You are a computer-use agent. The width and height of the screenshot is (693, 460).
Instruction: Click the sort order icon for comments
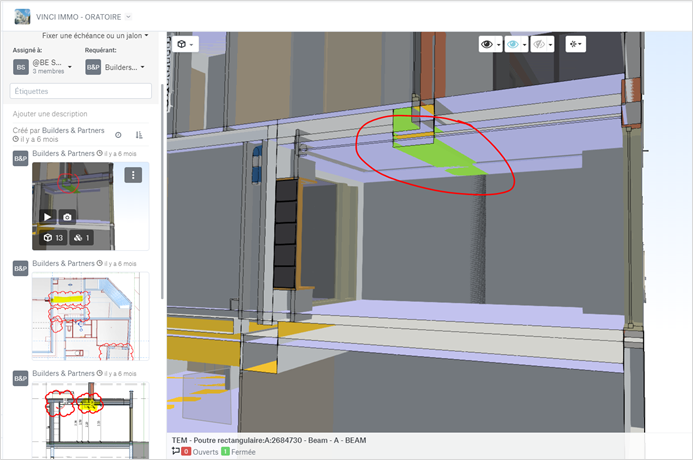click(x=139, y=135)
